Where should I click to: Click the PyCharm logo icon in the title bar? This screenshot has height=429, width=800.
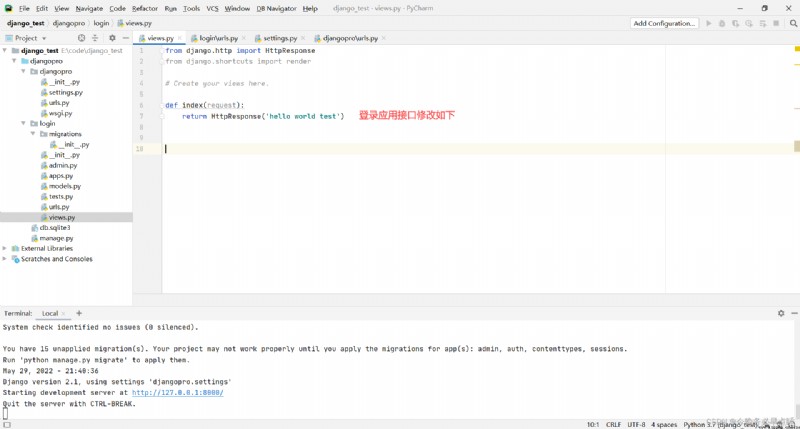pyautogui.click(x=8, y=8)
